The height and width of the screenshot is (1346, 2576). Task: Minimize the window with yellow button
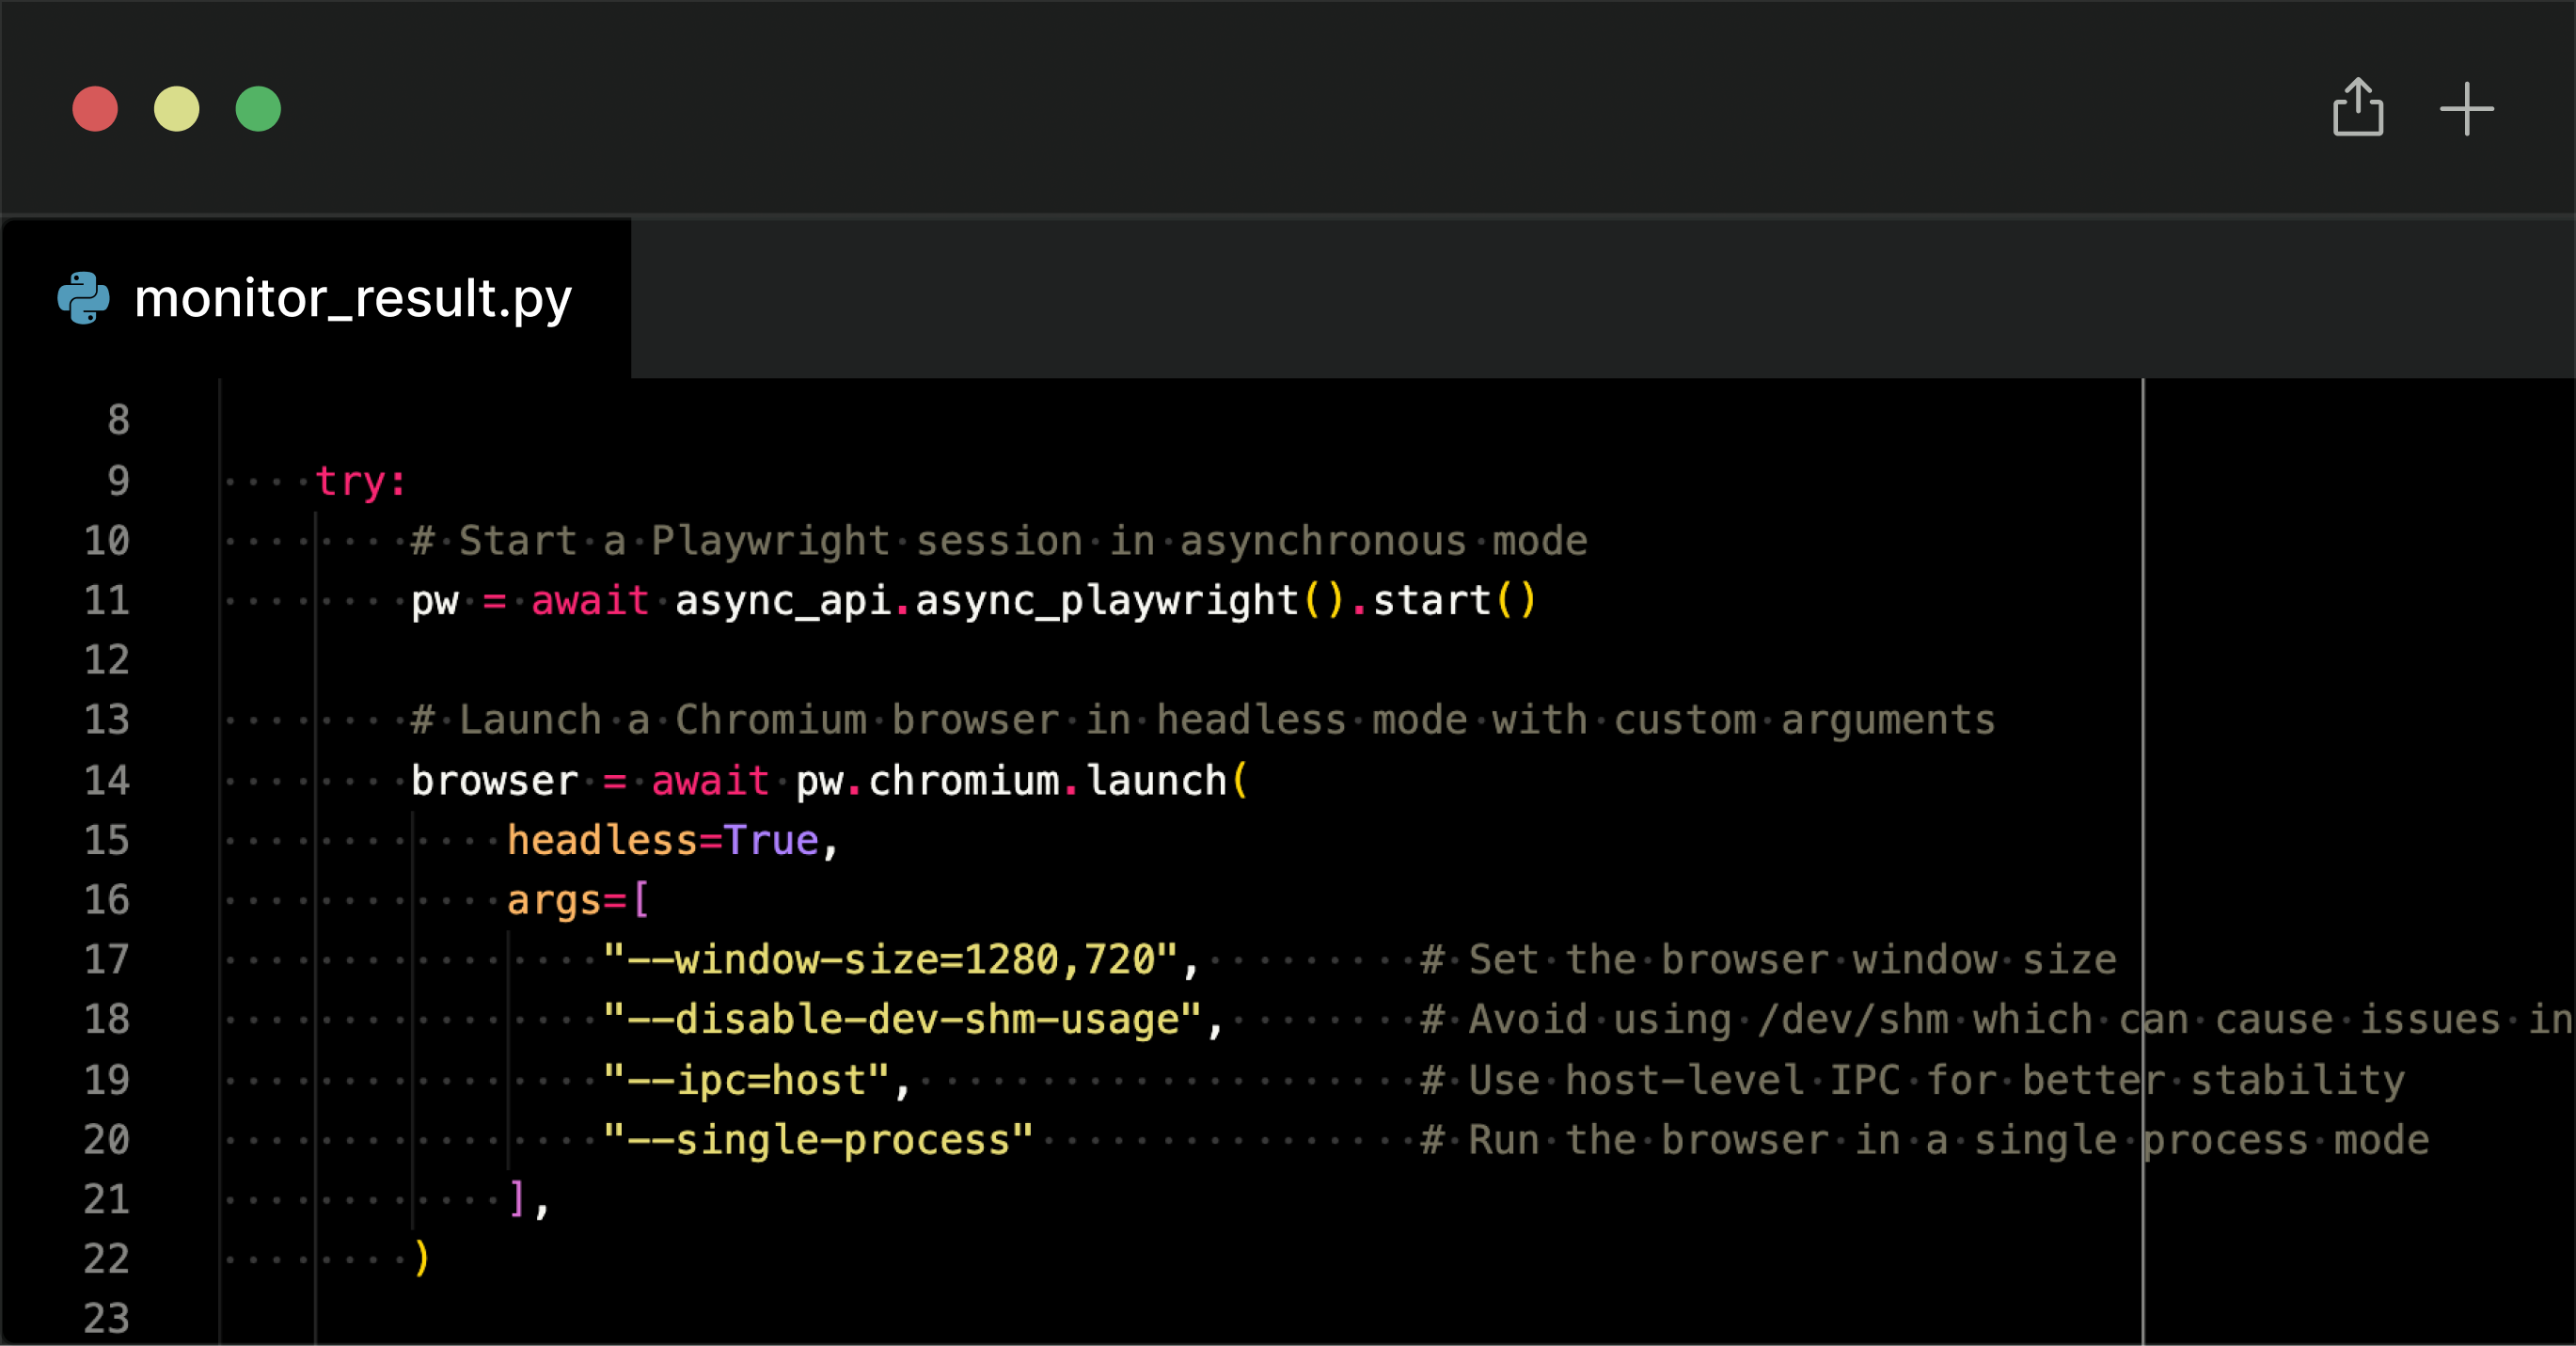[x=176, y=108]
